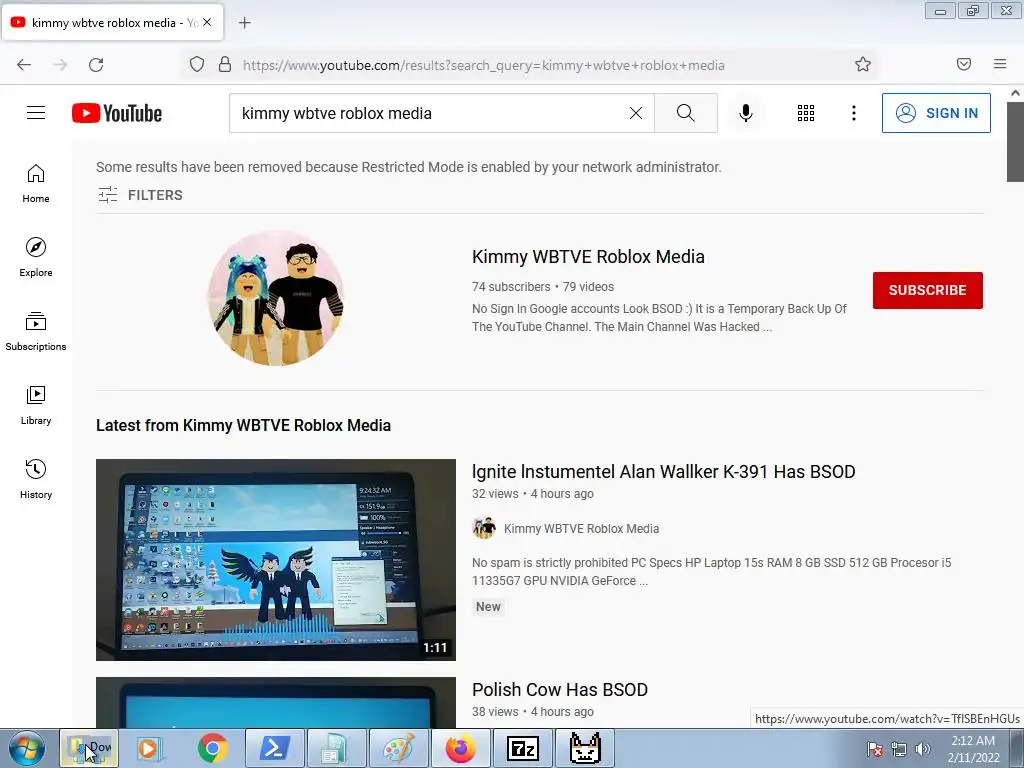Open the Windows Start menu

[x=26, y=748]
